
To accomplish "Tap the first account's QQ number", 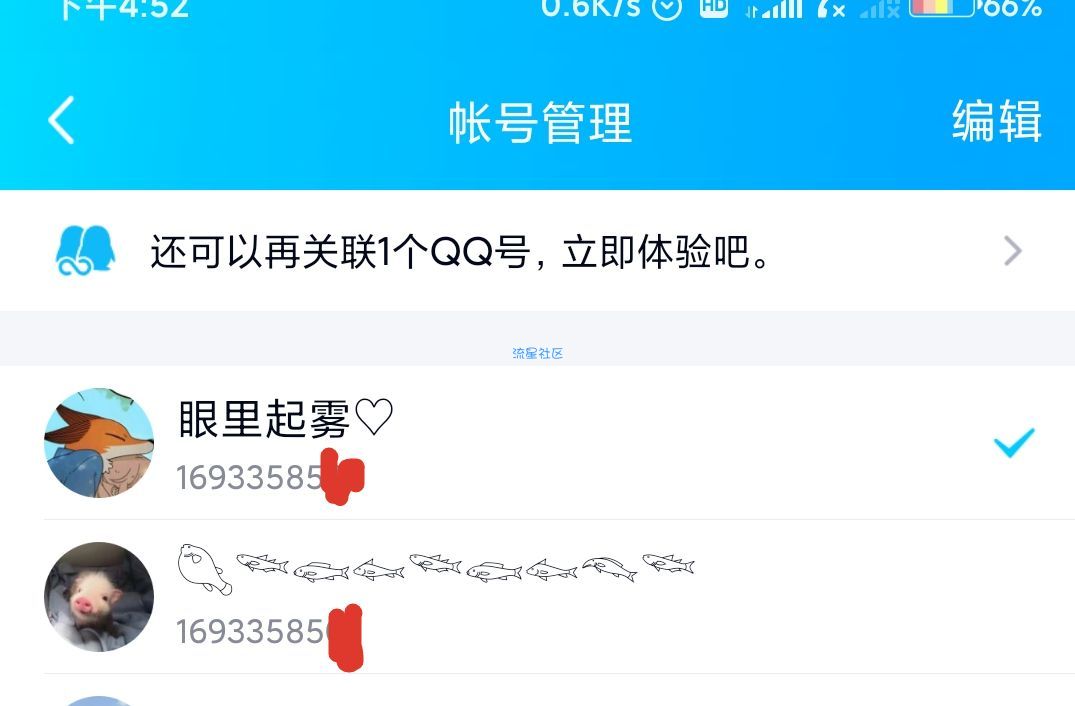I will pos(270,477).
